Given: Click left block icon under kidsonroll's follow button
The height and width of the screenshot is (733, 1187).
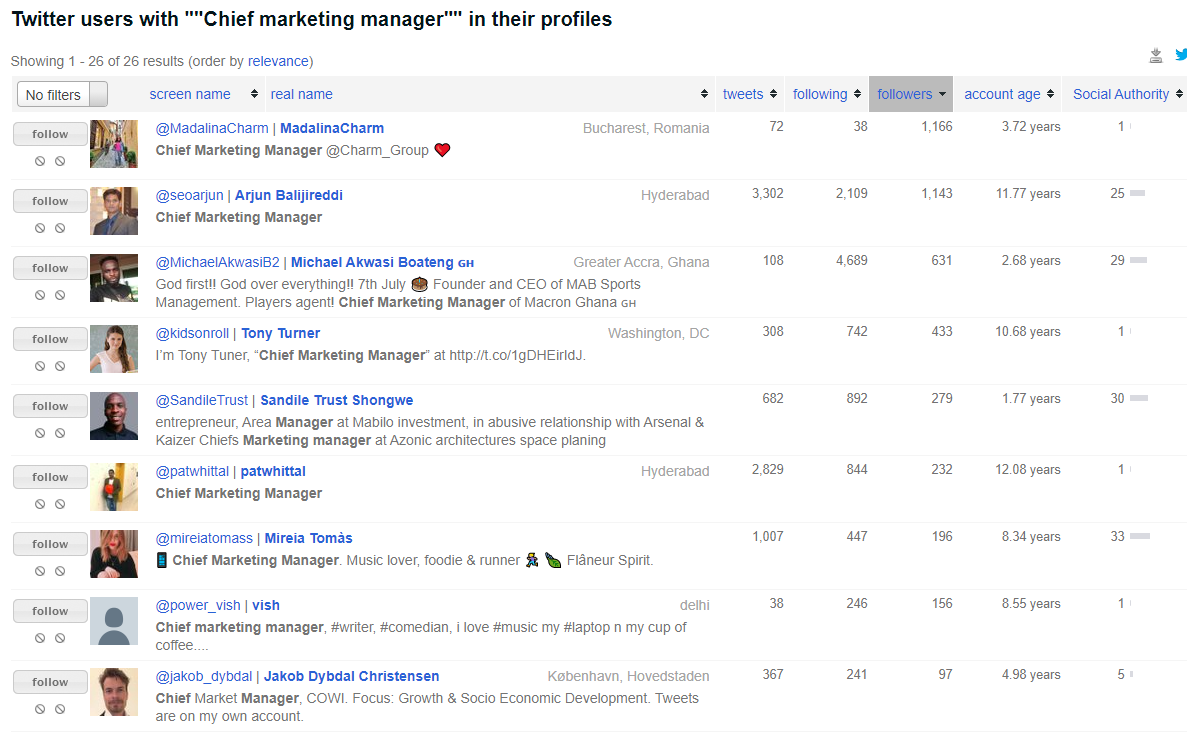Looking at the screenshot, I should pos(40,366).
